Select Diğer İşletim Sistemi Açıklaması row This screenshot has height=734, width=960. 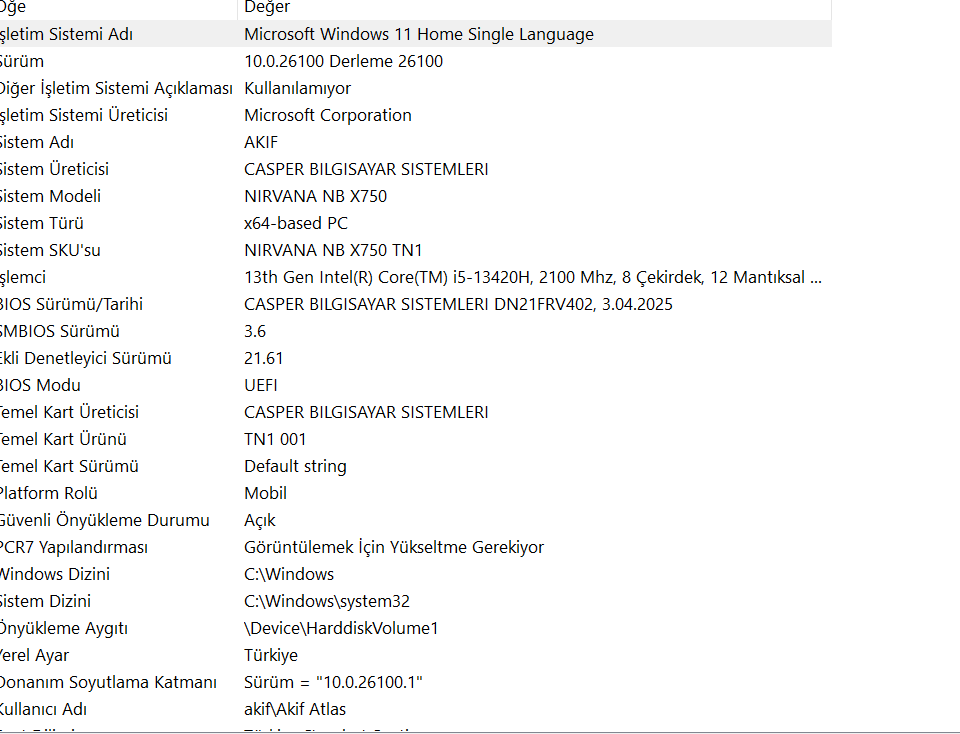(116, 88)
